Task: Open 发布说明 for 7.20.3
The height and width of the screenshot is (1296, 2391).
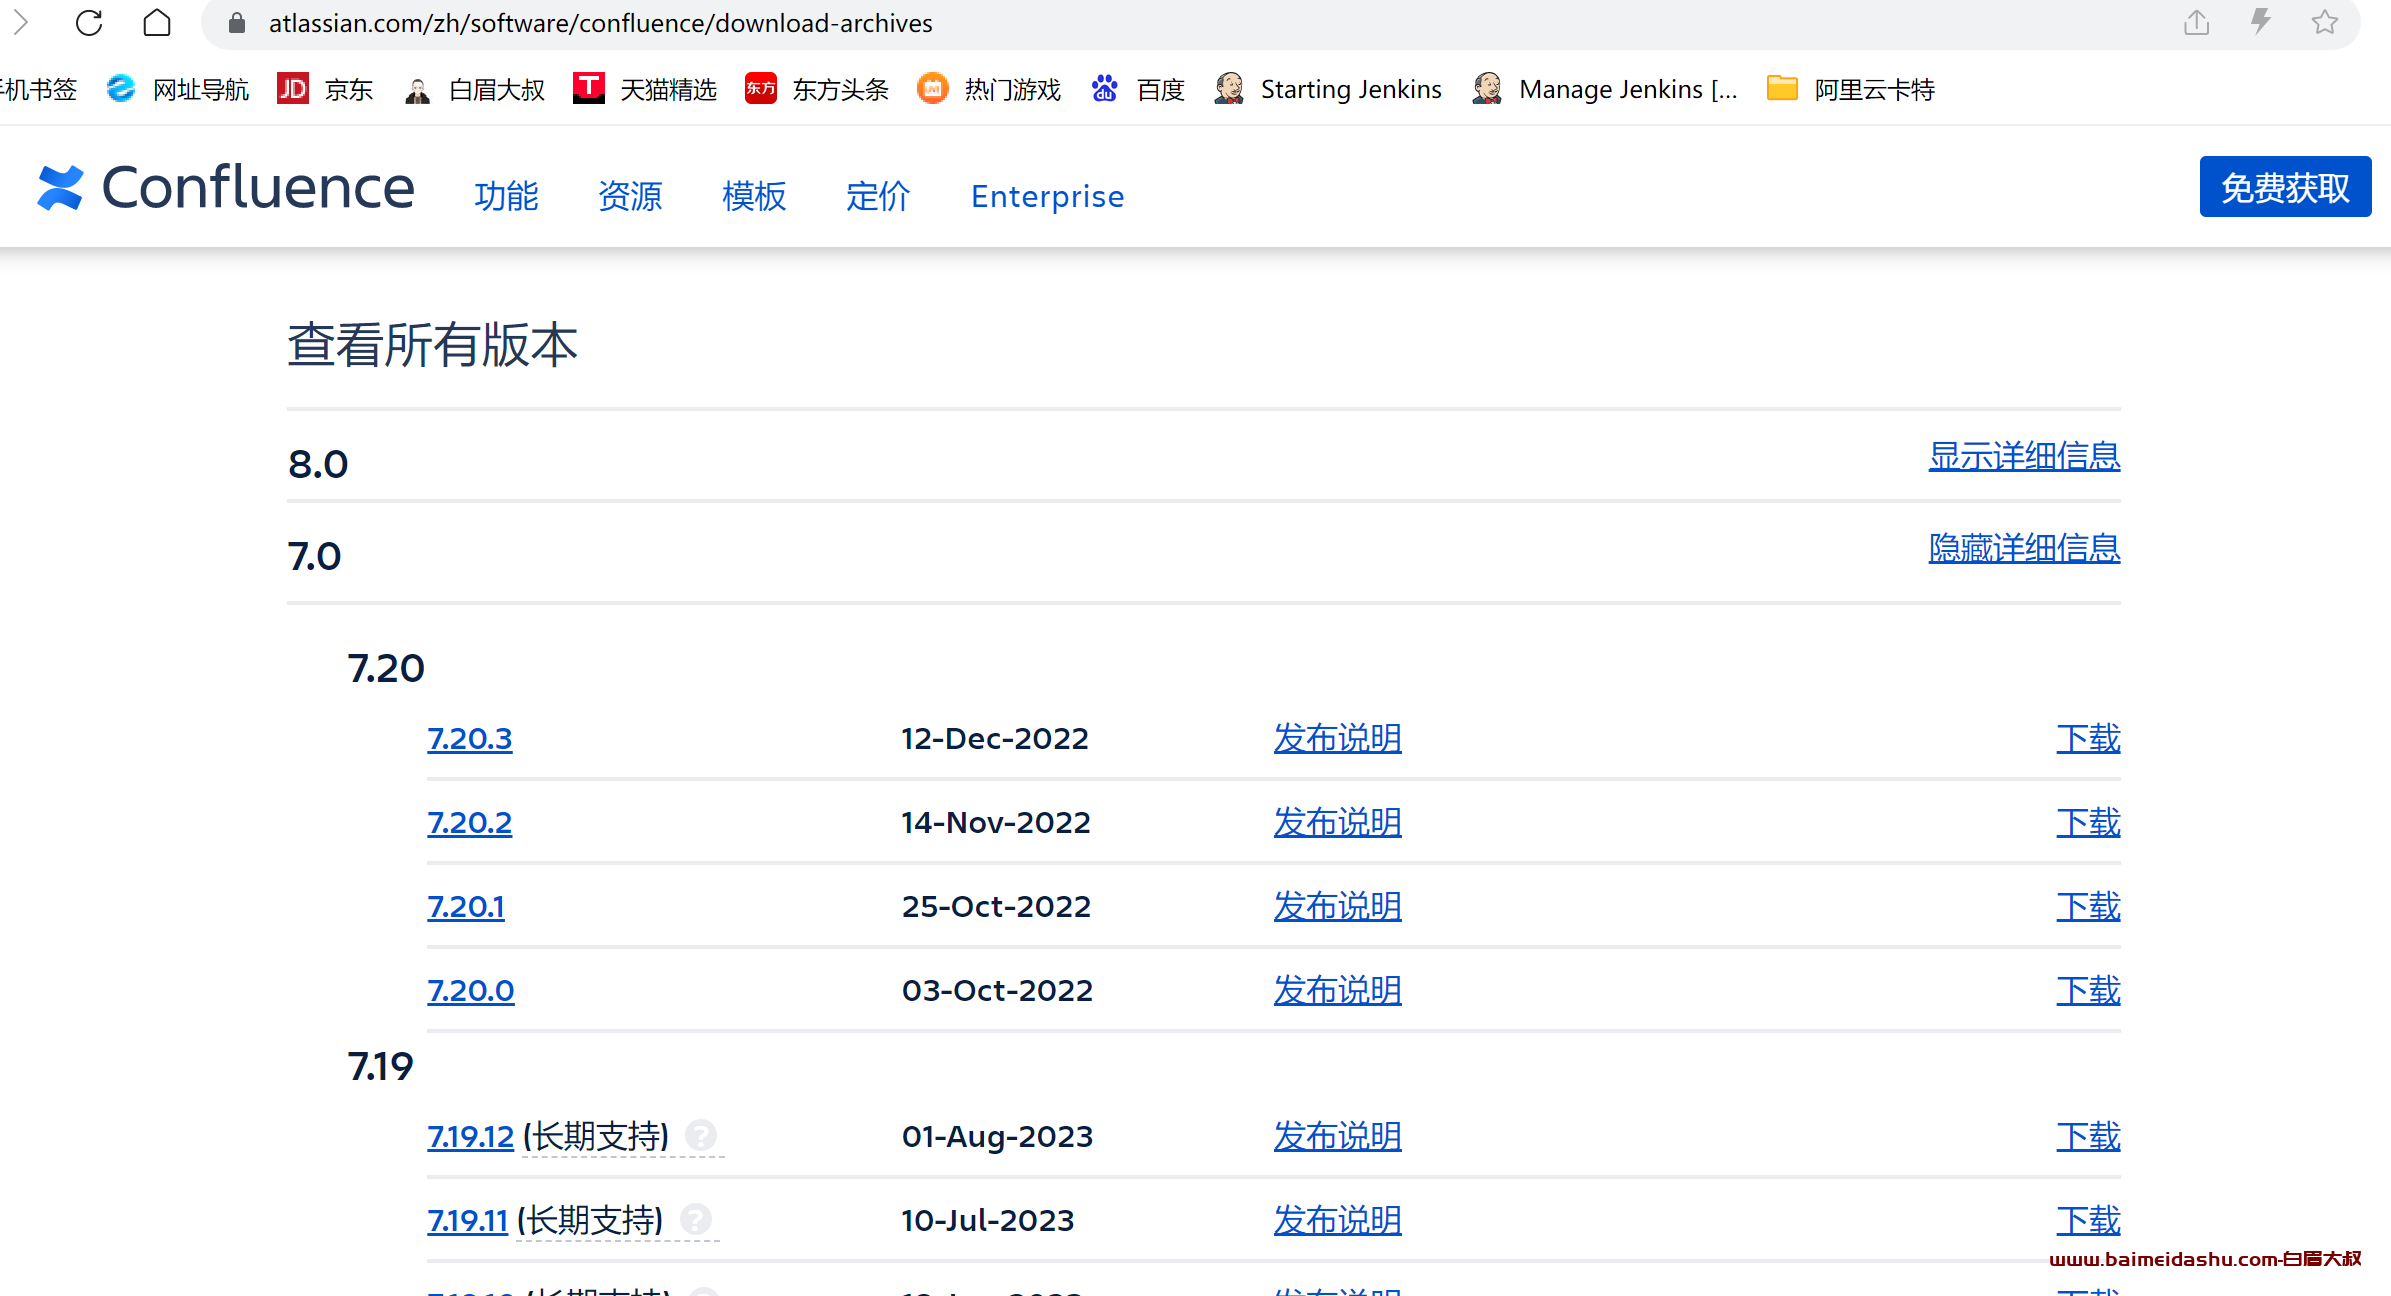Action: coord(1337,738)
